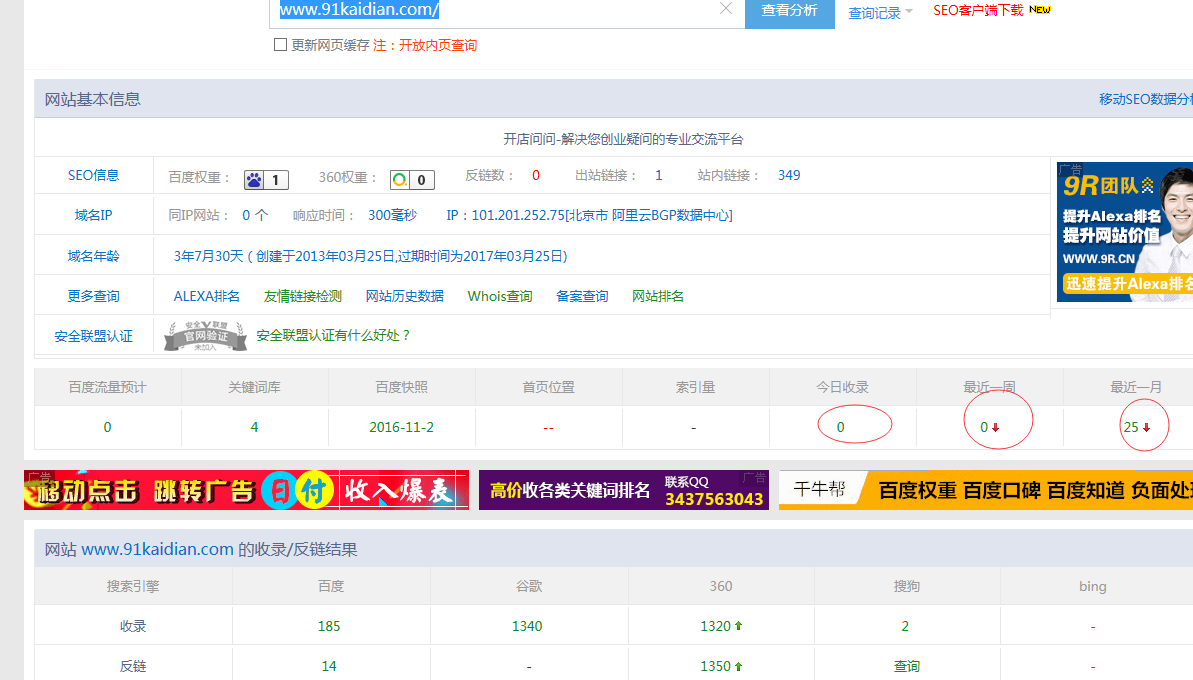The width and height of the screenshot is (1193, 680).
Task: Click the 9R团队 Alexa ranking ad image
Action: tap(1124, 232)
